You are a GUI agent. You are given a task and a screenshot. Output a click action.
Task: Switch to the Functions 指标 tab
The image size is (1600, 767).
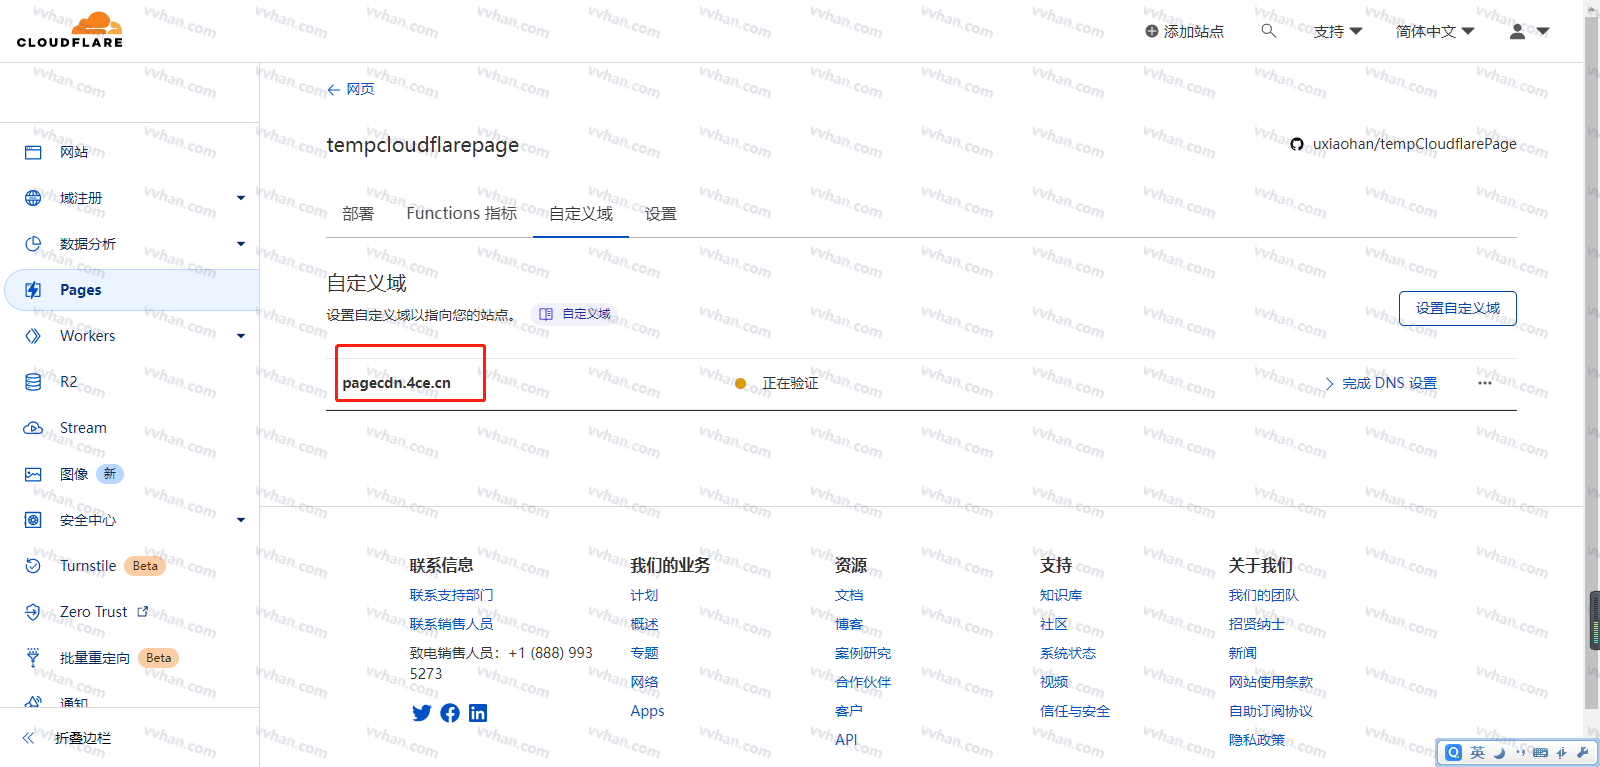461,213
